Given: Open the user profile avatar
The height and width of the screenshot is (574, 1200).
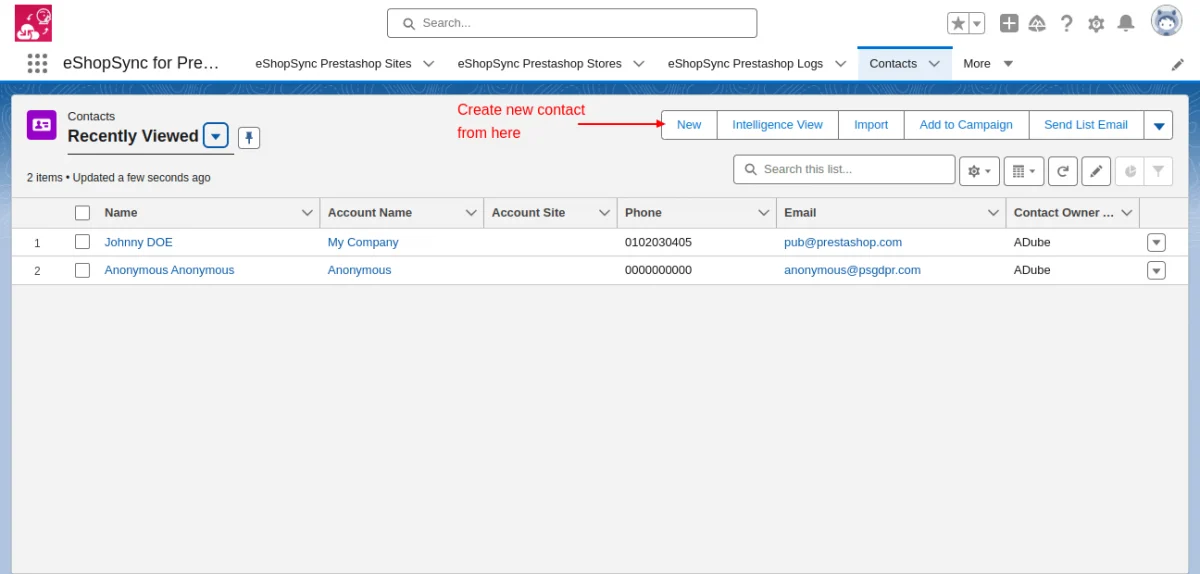Looking at the screenshot, I should pos(1166,21).
